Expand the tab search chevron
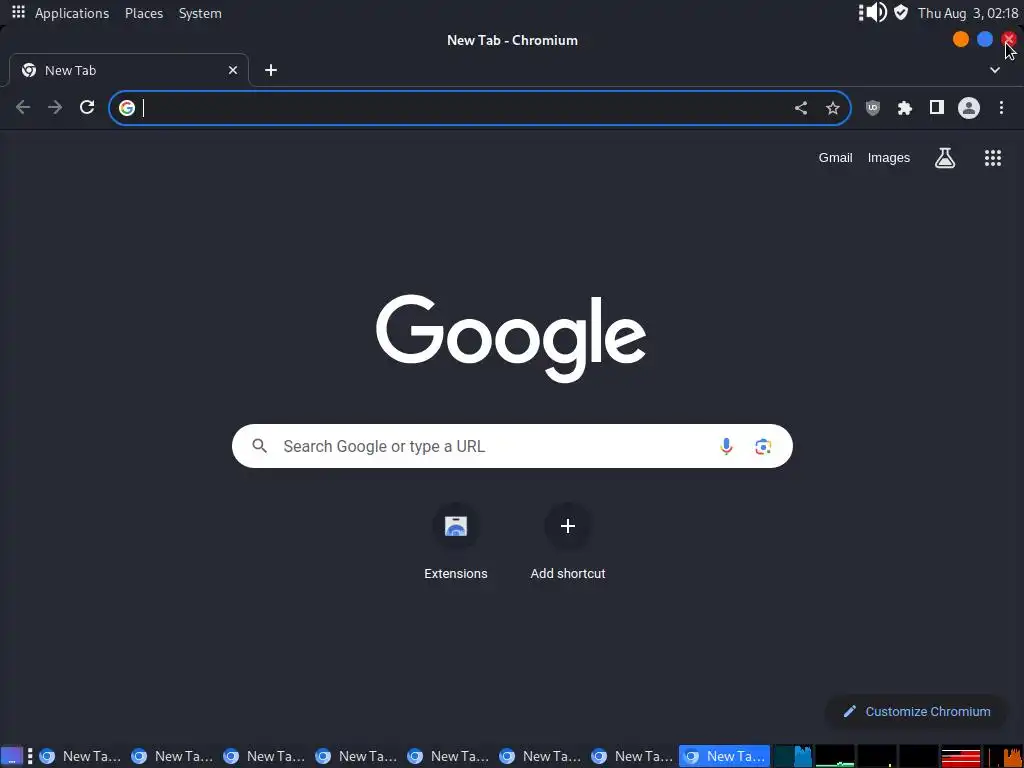The height and width of the screenshot is (768, 1024). coord(995,70)
